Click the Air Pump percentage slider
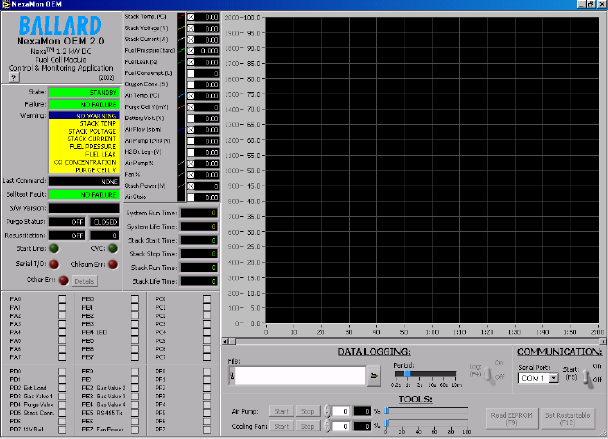This screenshot has height=439, width=608. [427, 410]
